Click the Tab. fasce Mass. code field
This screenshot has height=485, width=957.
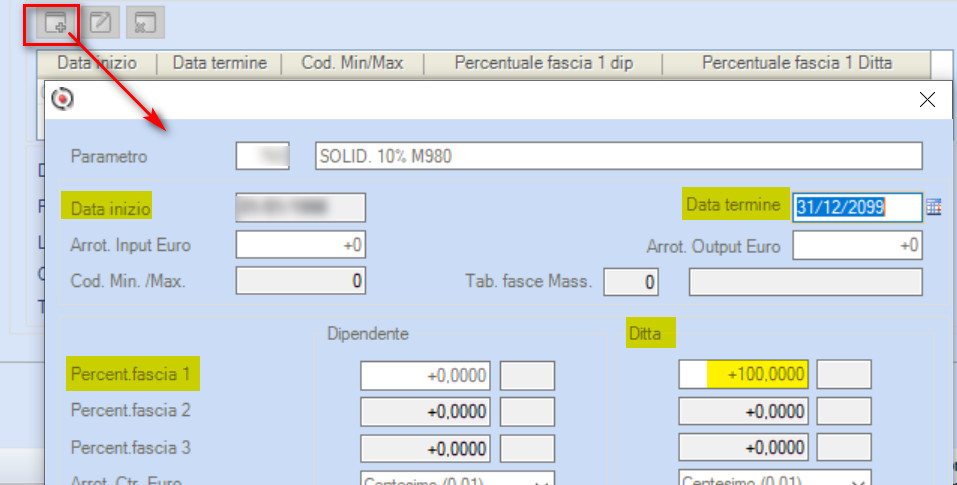(x=631, y=282)
